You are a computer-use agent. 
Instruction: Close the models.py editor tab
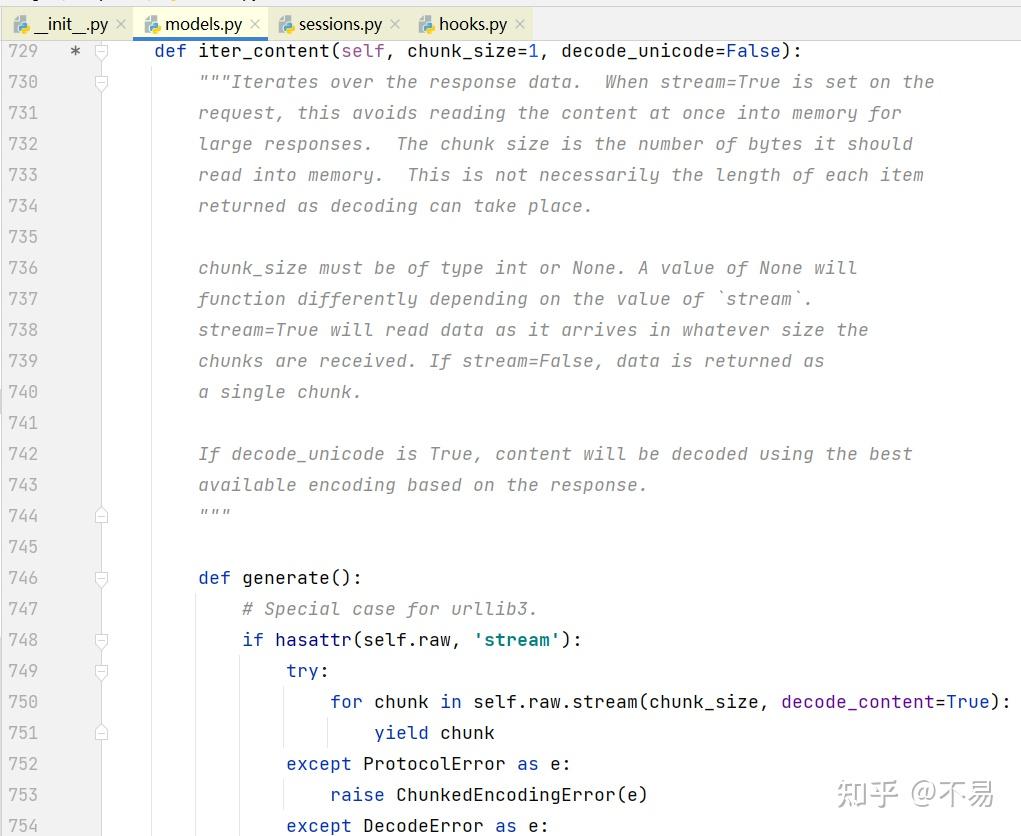point(255,24)
